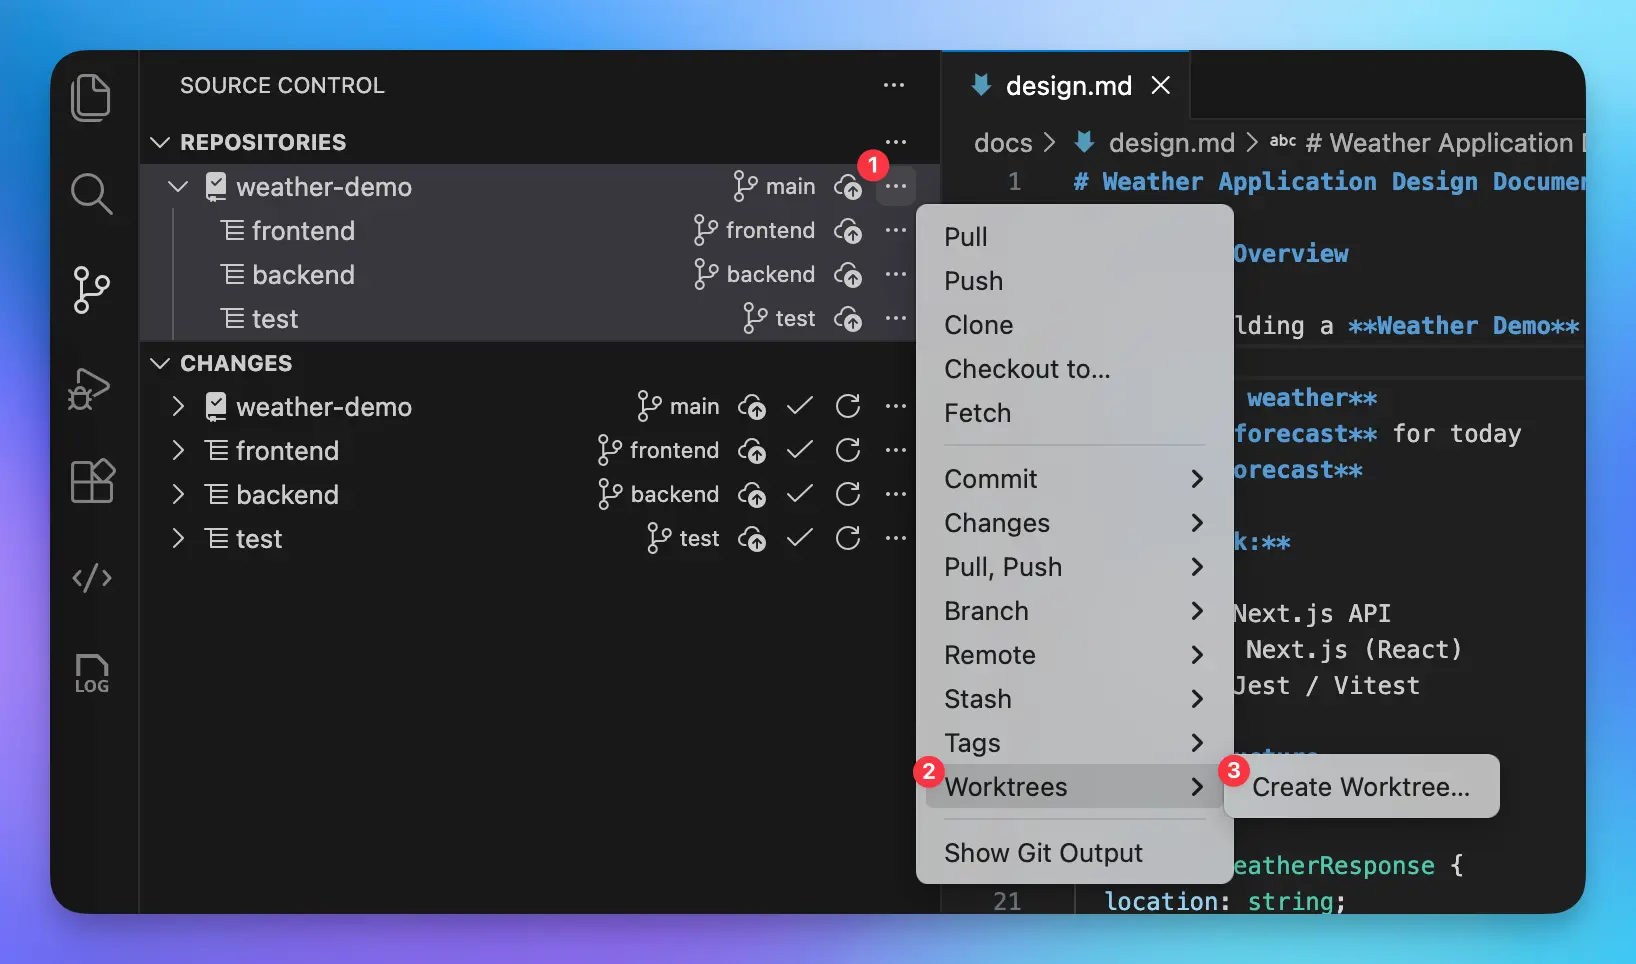Collapse the weather-demo repository tree

[177, 186]
